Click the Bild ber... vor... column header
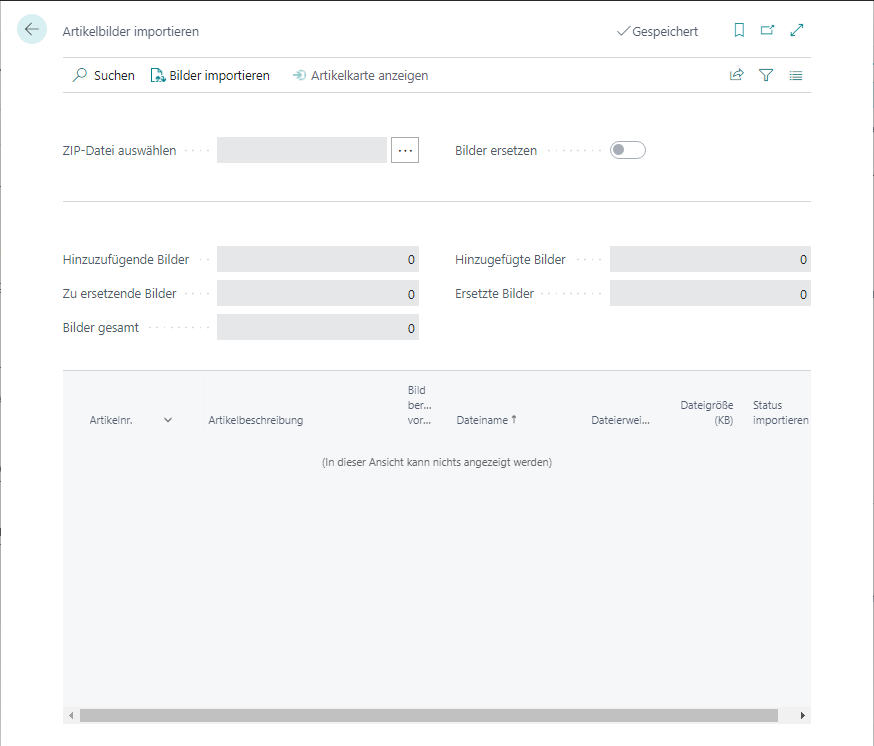The width and height of the screenshot is (874, 746). (x=419, y=405)
